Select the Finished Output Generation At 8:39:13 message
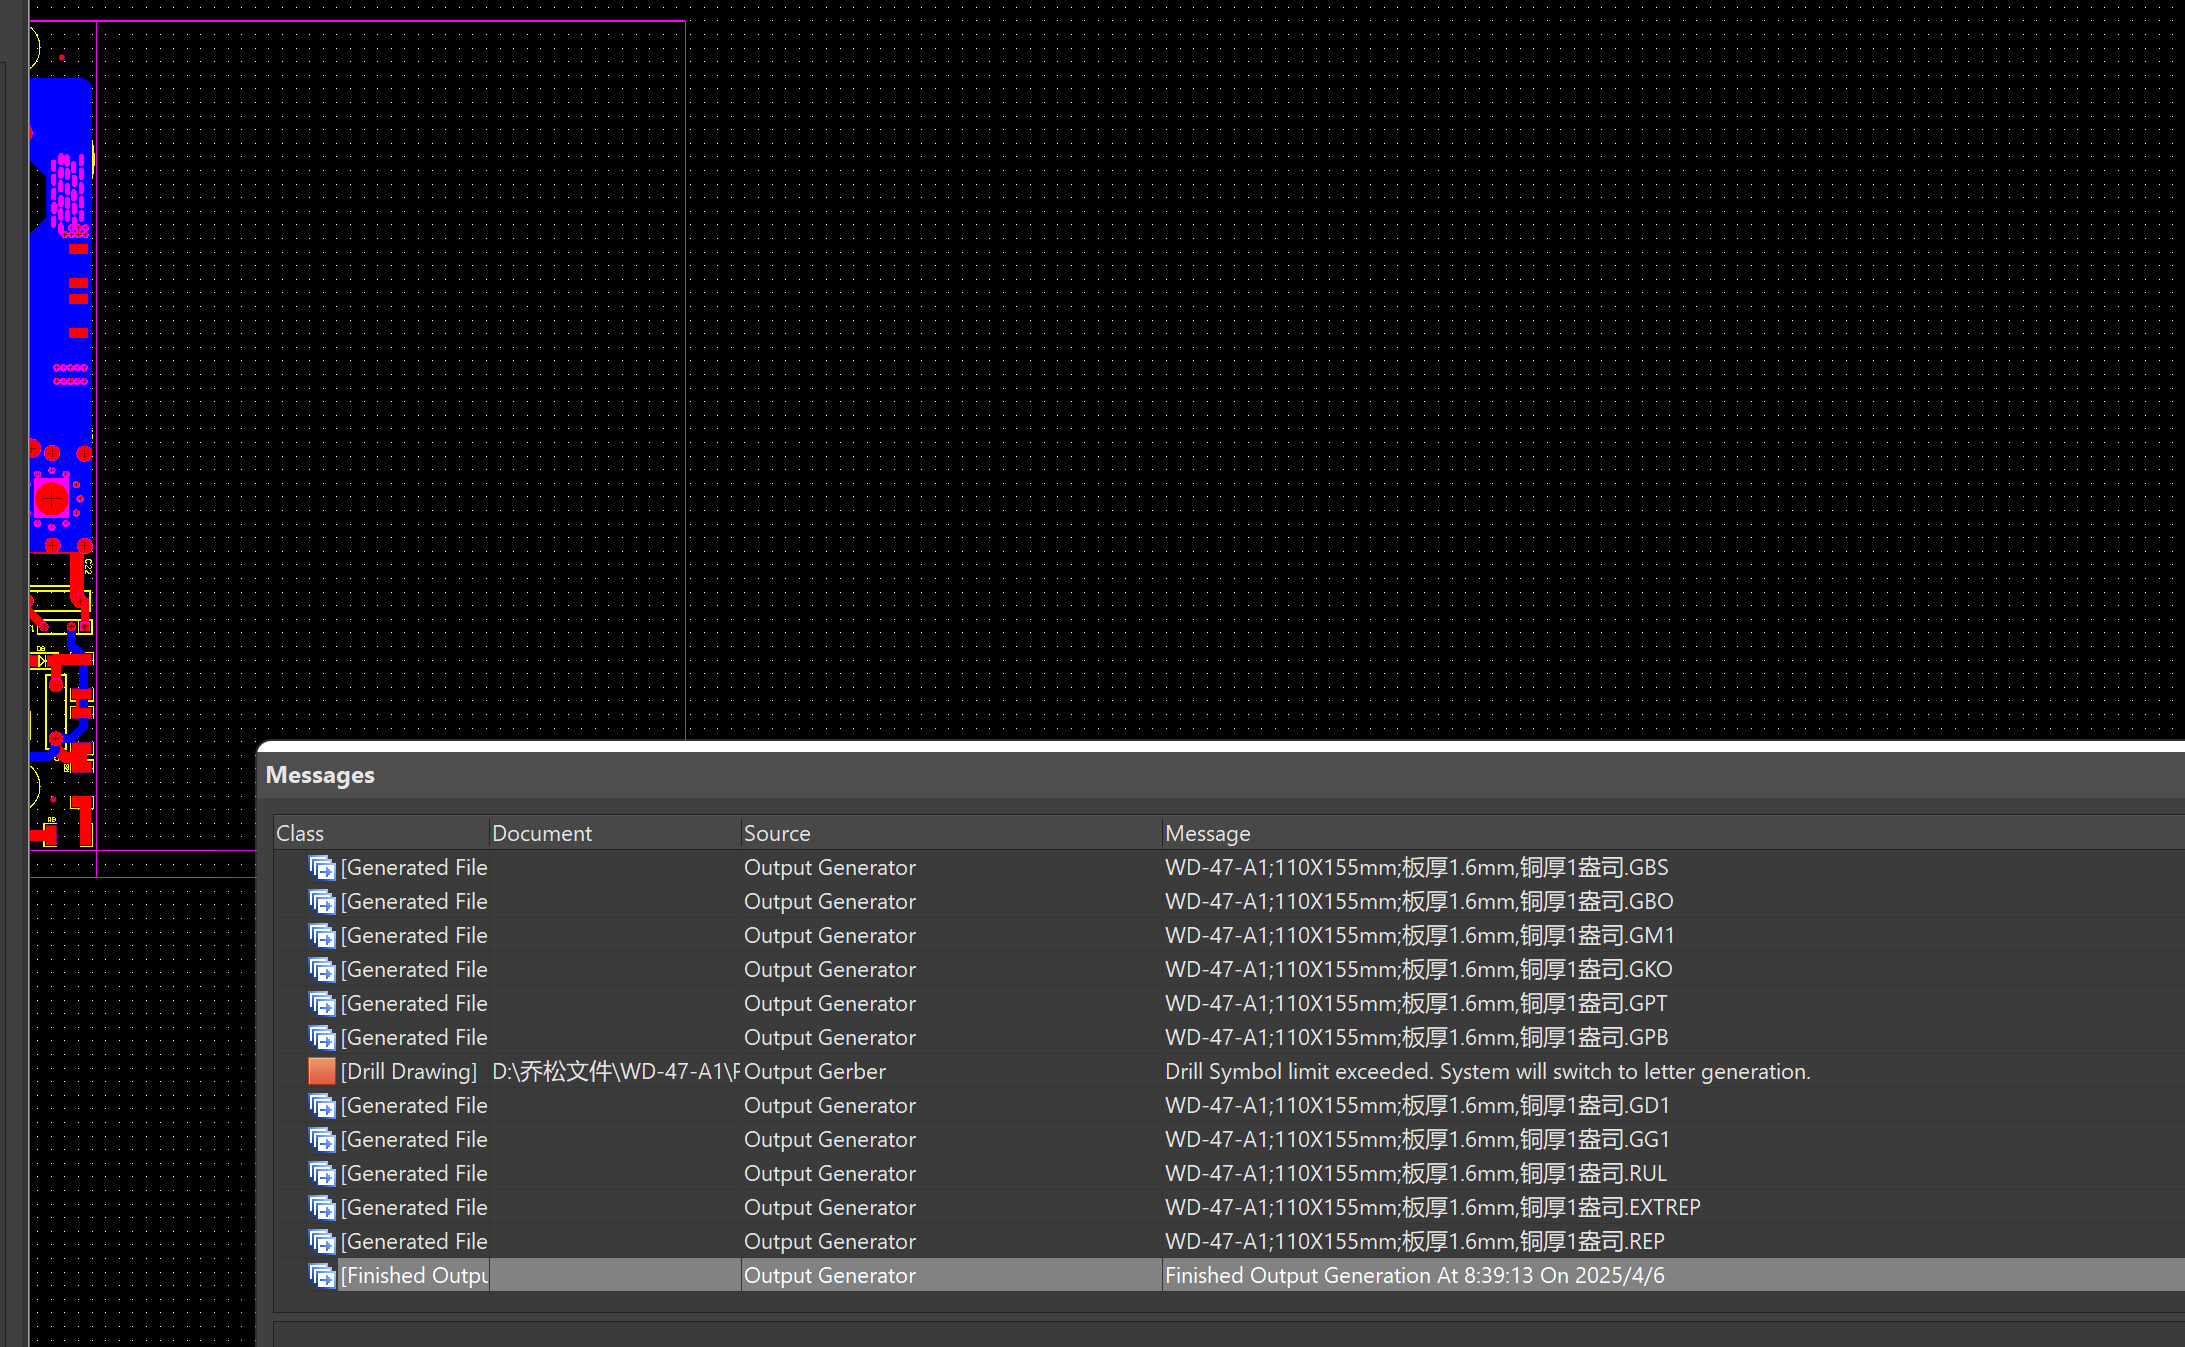The image size is (2185, 1347). (x=1415, y=1276)
